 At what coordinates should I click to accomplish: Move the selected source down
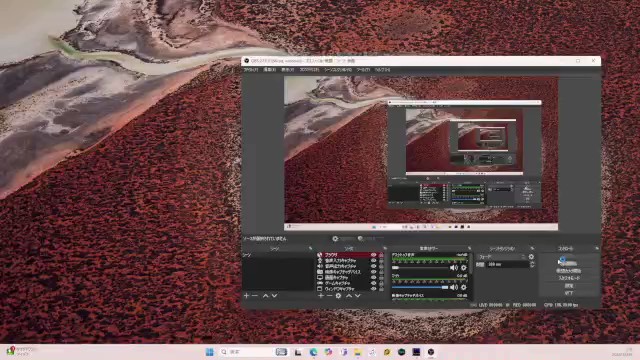tap(358, 296)
